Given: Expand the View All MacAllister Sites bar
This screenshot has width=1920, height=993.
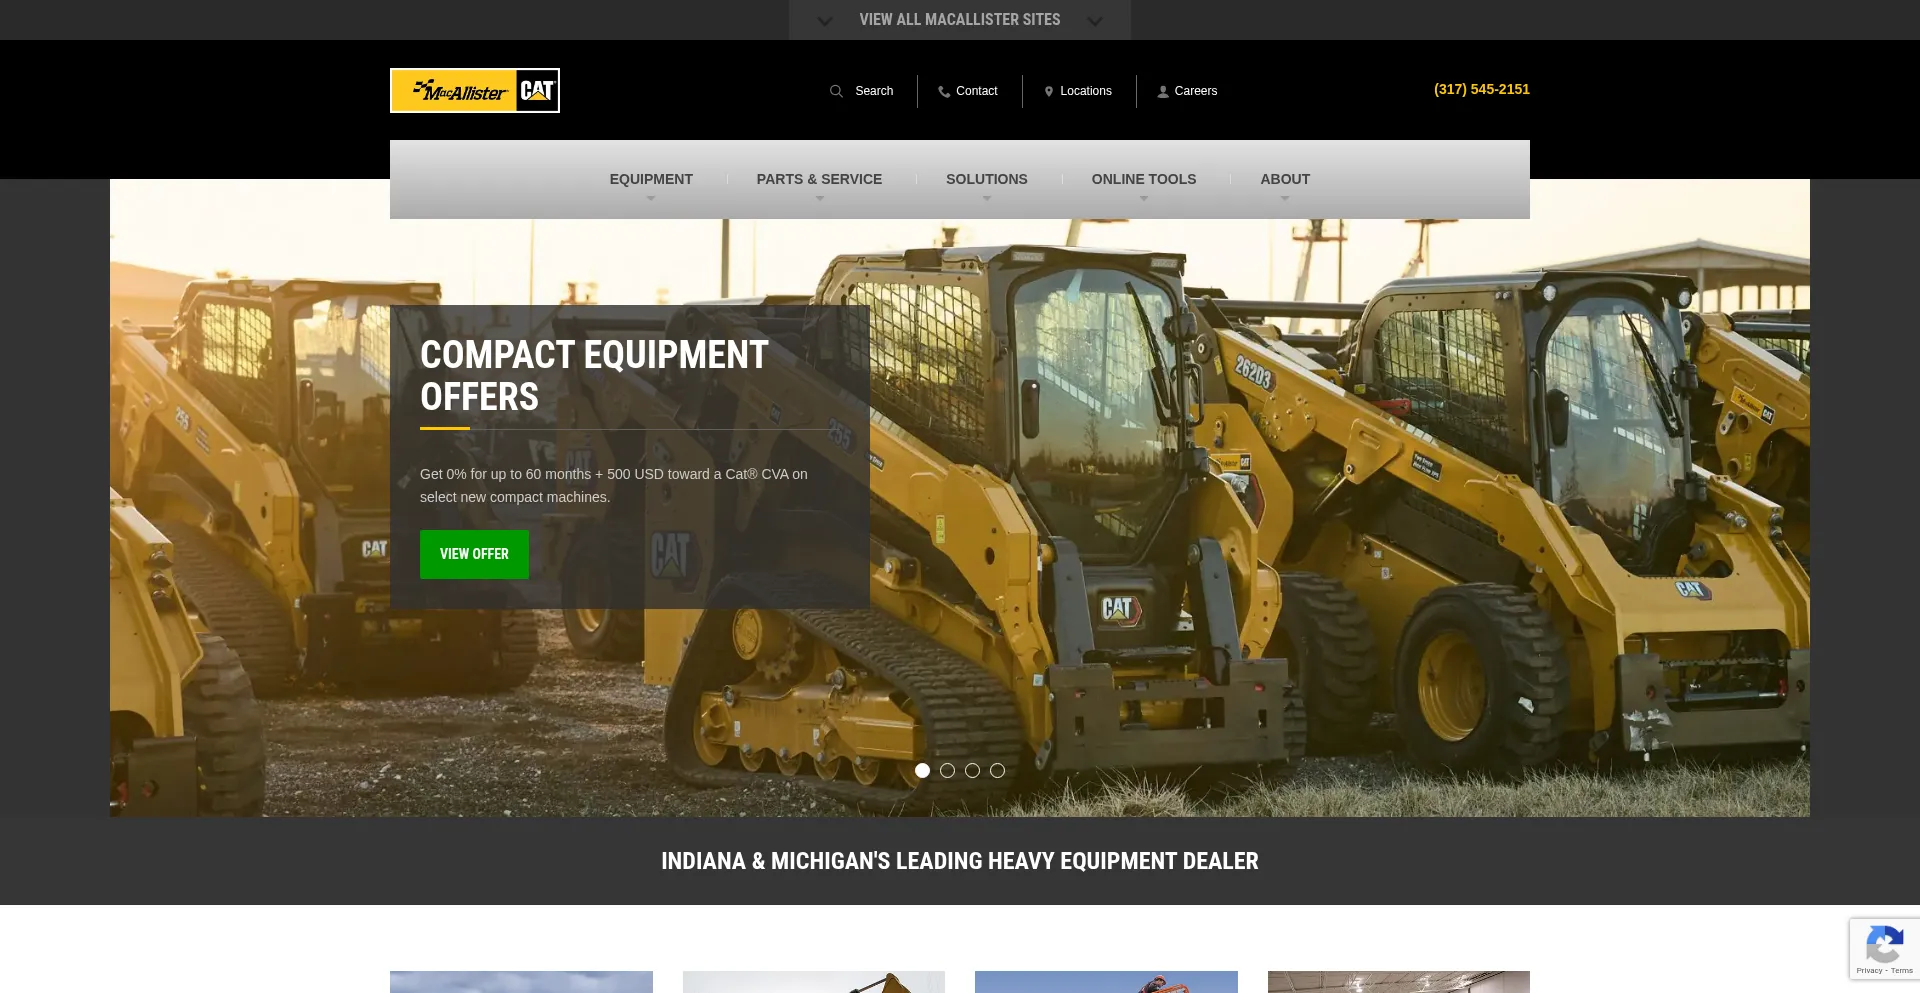Looking at the screenshot, I should click(959, 20).
